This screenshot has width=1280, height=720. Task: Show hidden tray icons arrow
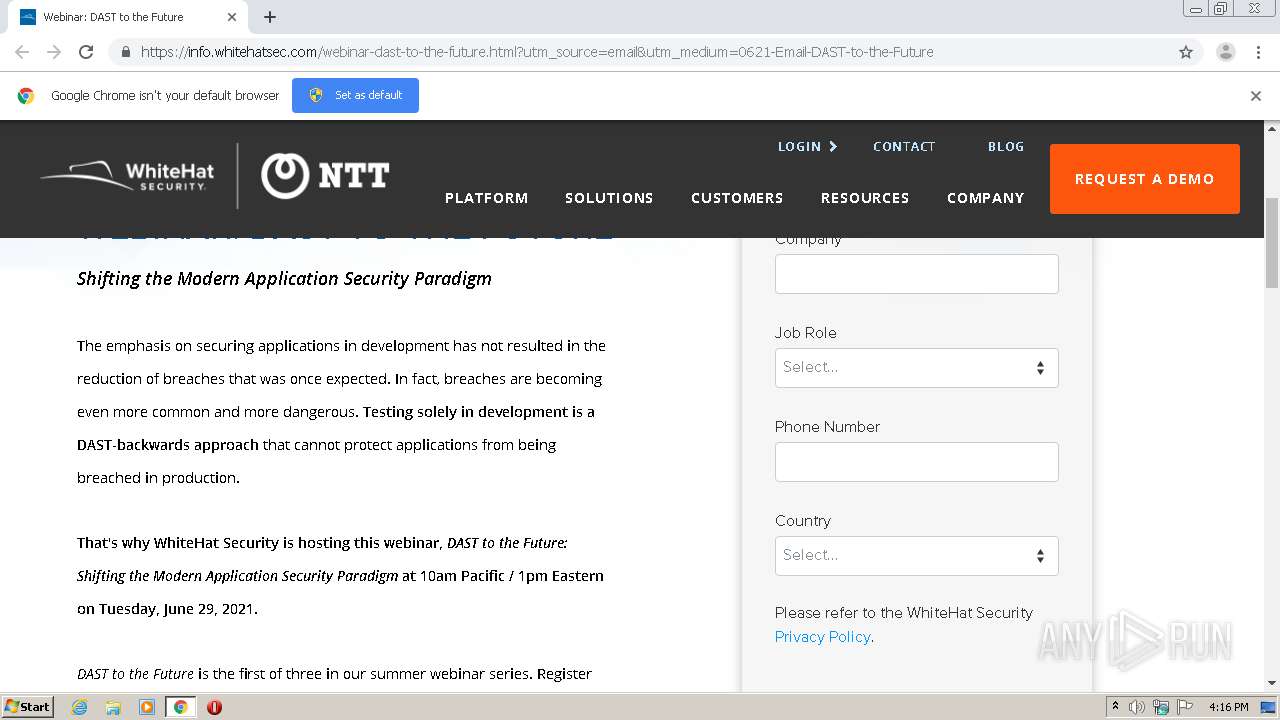pos(1116,707)
